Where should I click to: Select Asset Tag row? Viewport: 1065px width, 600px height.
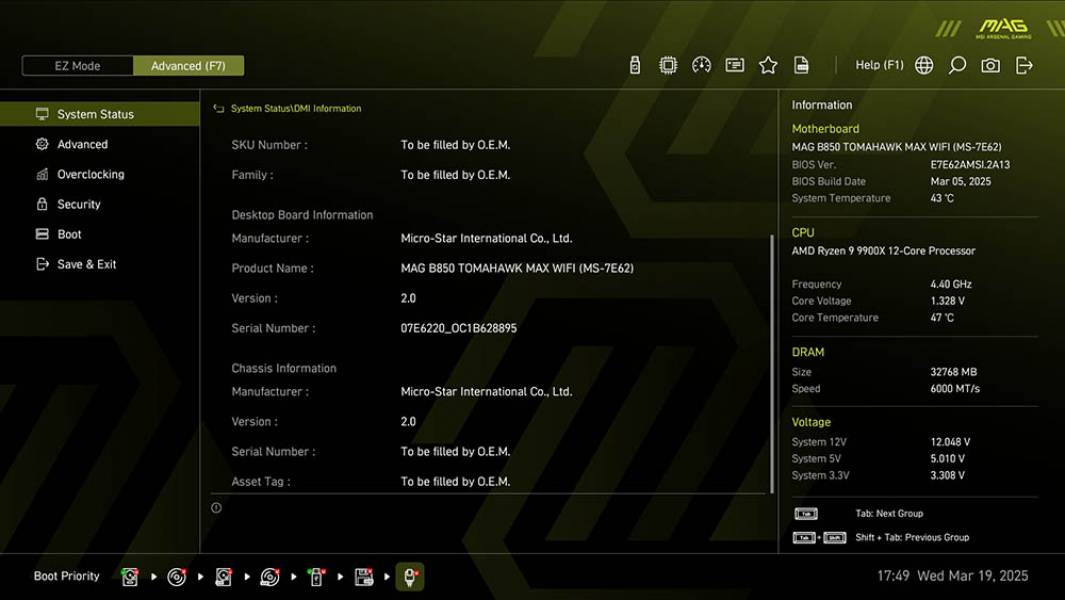(x=489, y=482)
